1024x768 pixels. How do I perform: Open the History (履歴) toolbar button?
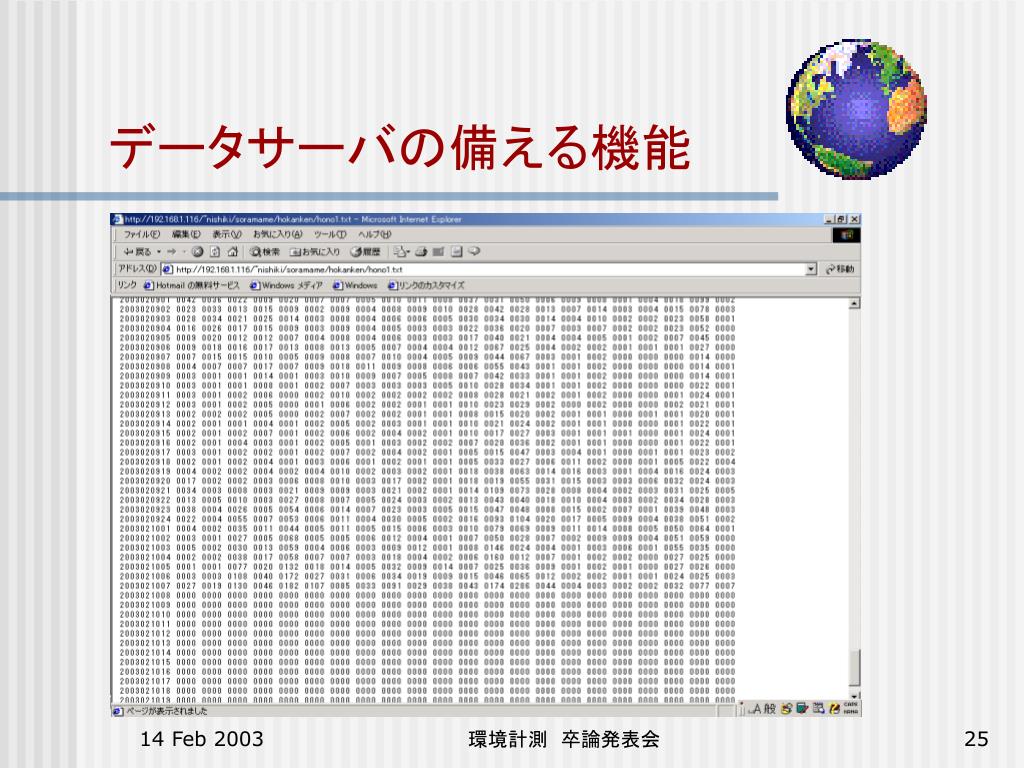click(x=366, y=251)
